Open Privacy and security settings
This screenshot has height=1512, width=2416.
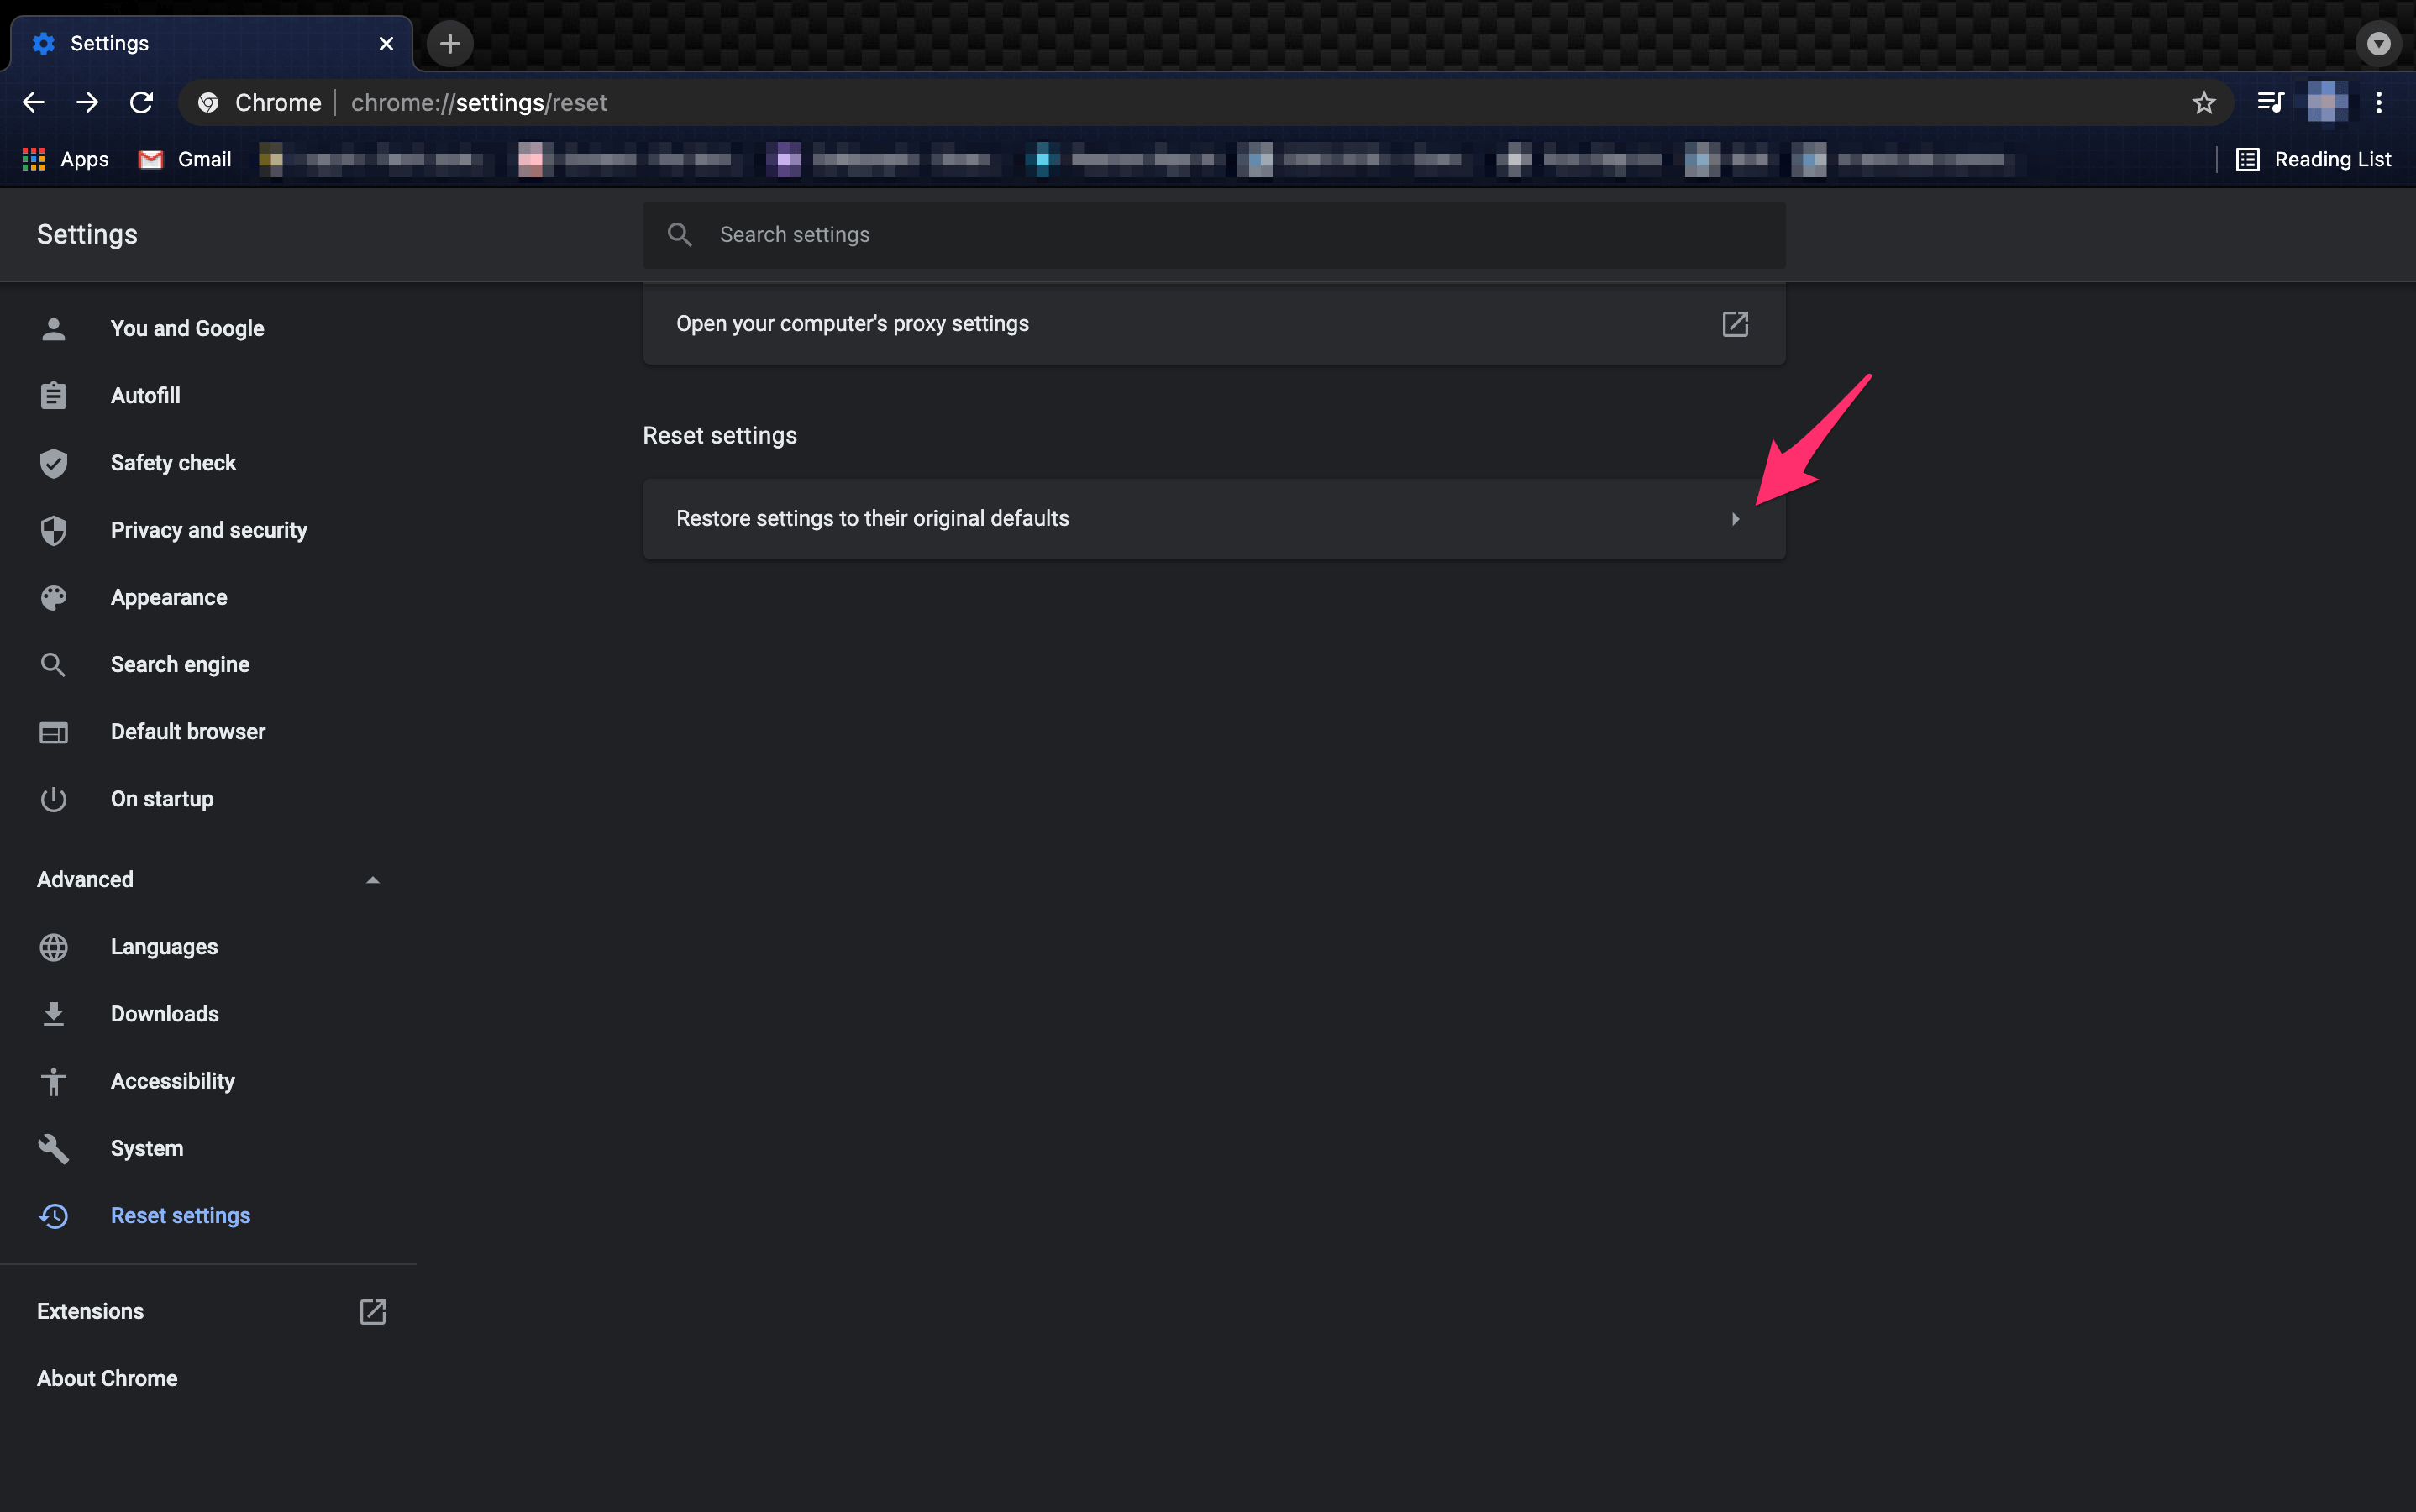pos(208,530)
